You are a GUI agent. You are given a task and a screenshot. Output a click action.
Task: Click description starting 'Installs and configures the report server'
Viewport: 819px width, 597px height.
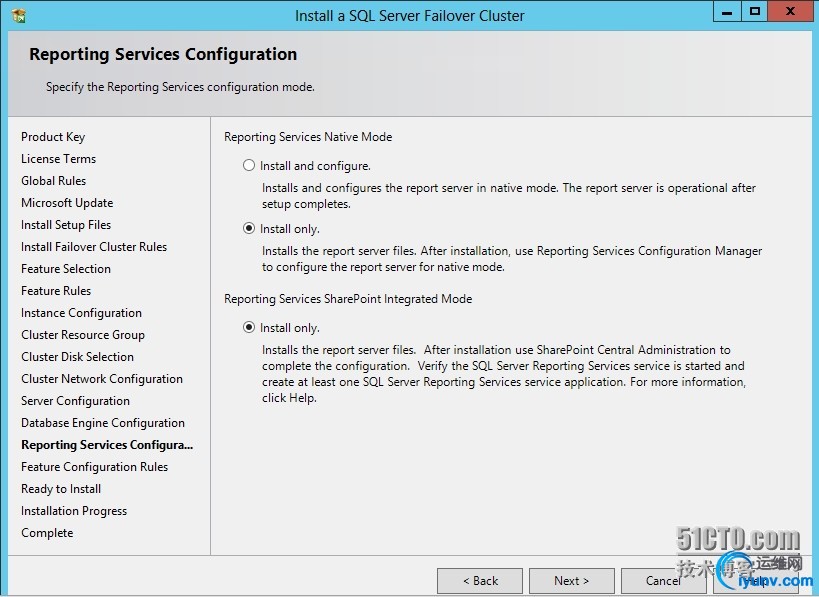pos(509,196)
